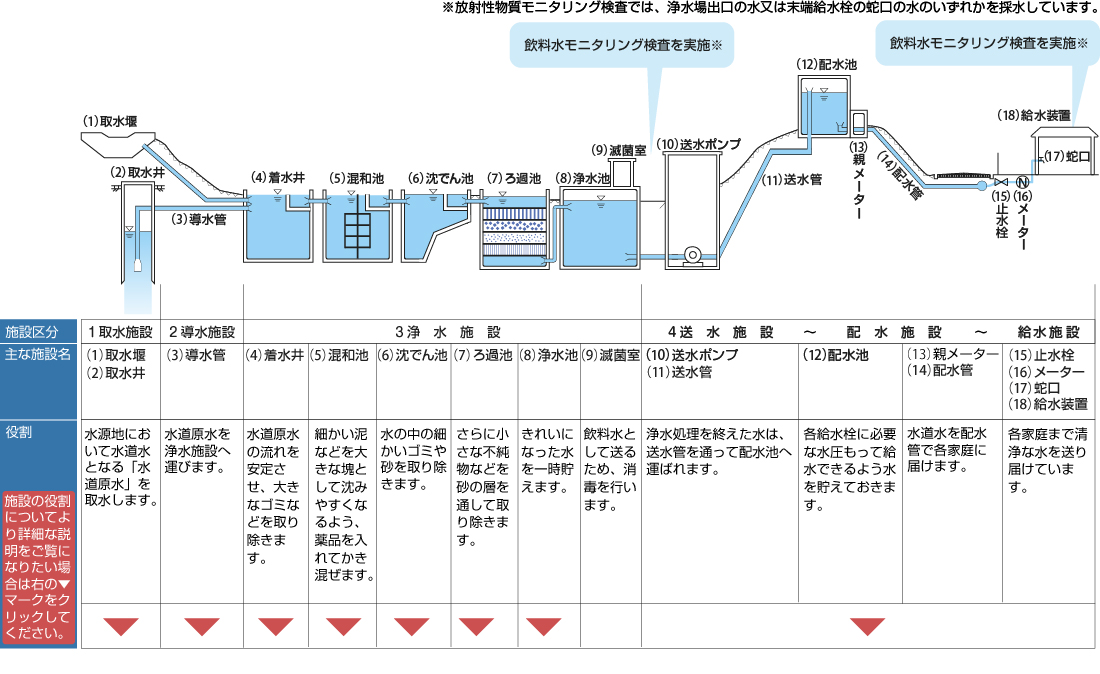
Task: Click the 沈でん池 sedimentation basin diagram
Action: click(x=430, y=225)
